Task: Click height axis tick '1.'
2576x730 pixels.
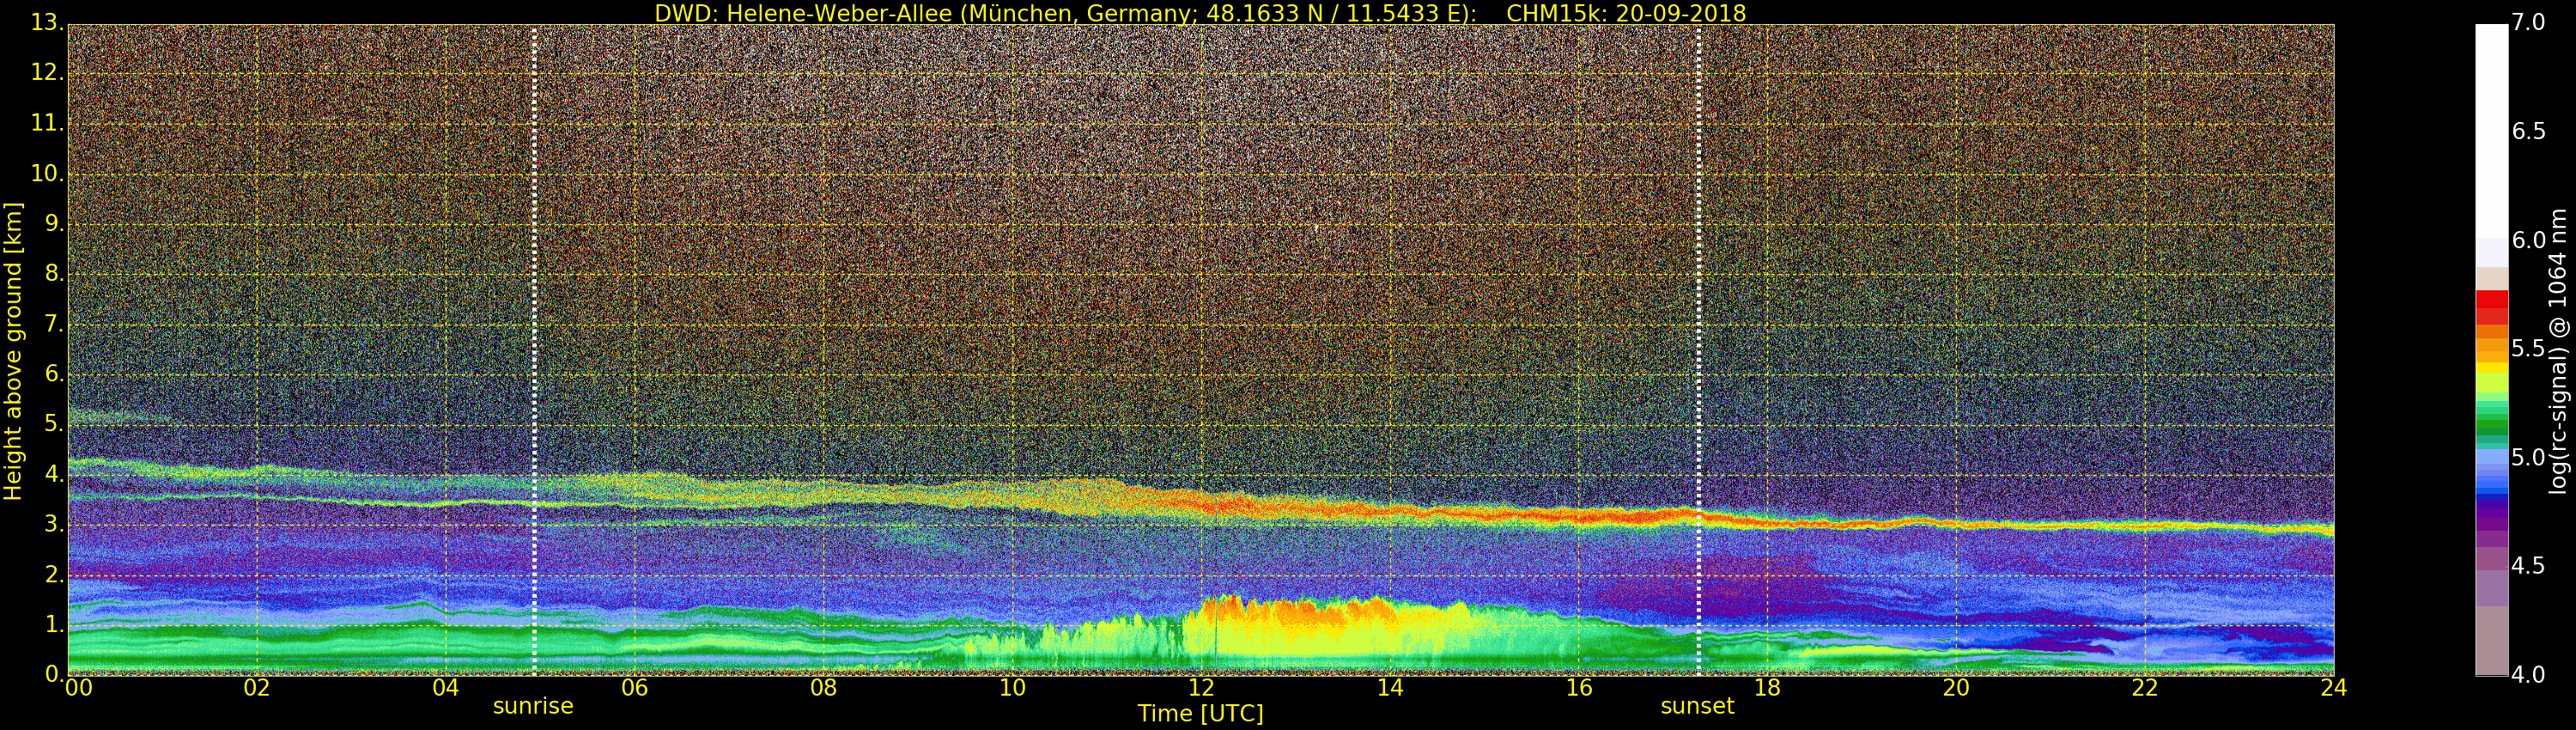Action: (x=53, y=624)
